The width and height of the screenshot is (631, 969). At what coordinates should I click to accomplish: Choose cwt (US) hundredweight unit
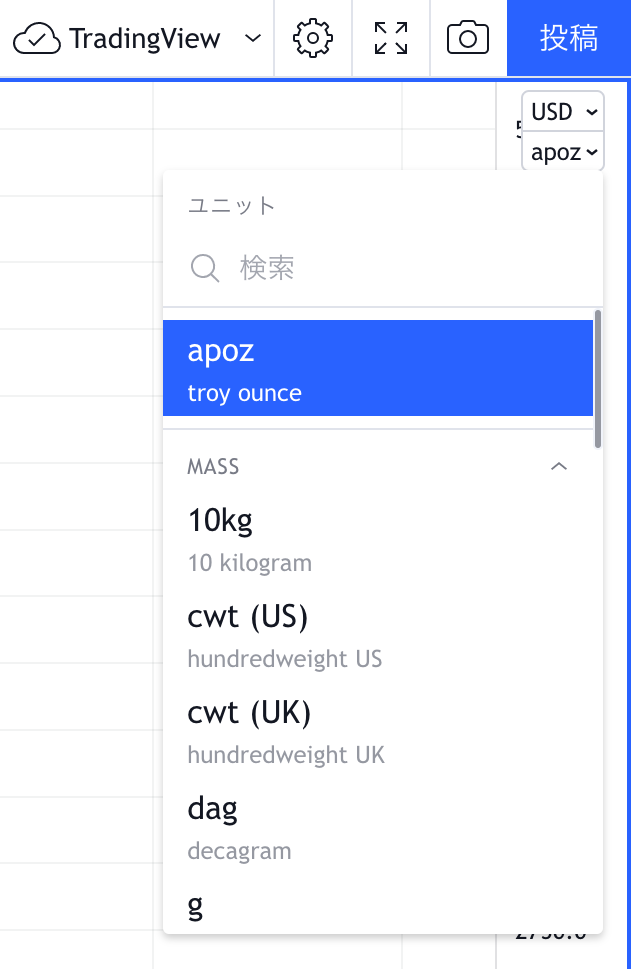tap(378, 635)
